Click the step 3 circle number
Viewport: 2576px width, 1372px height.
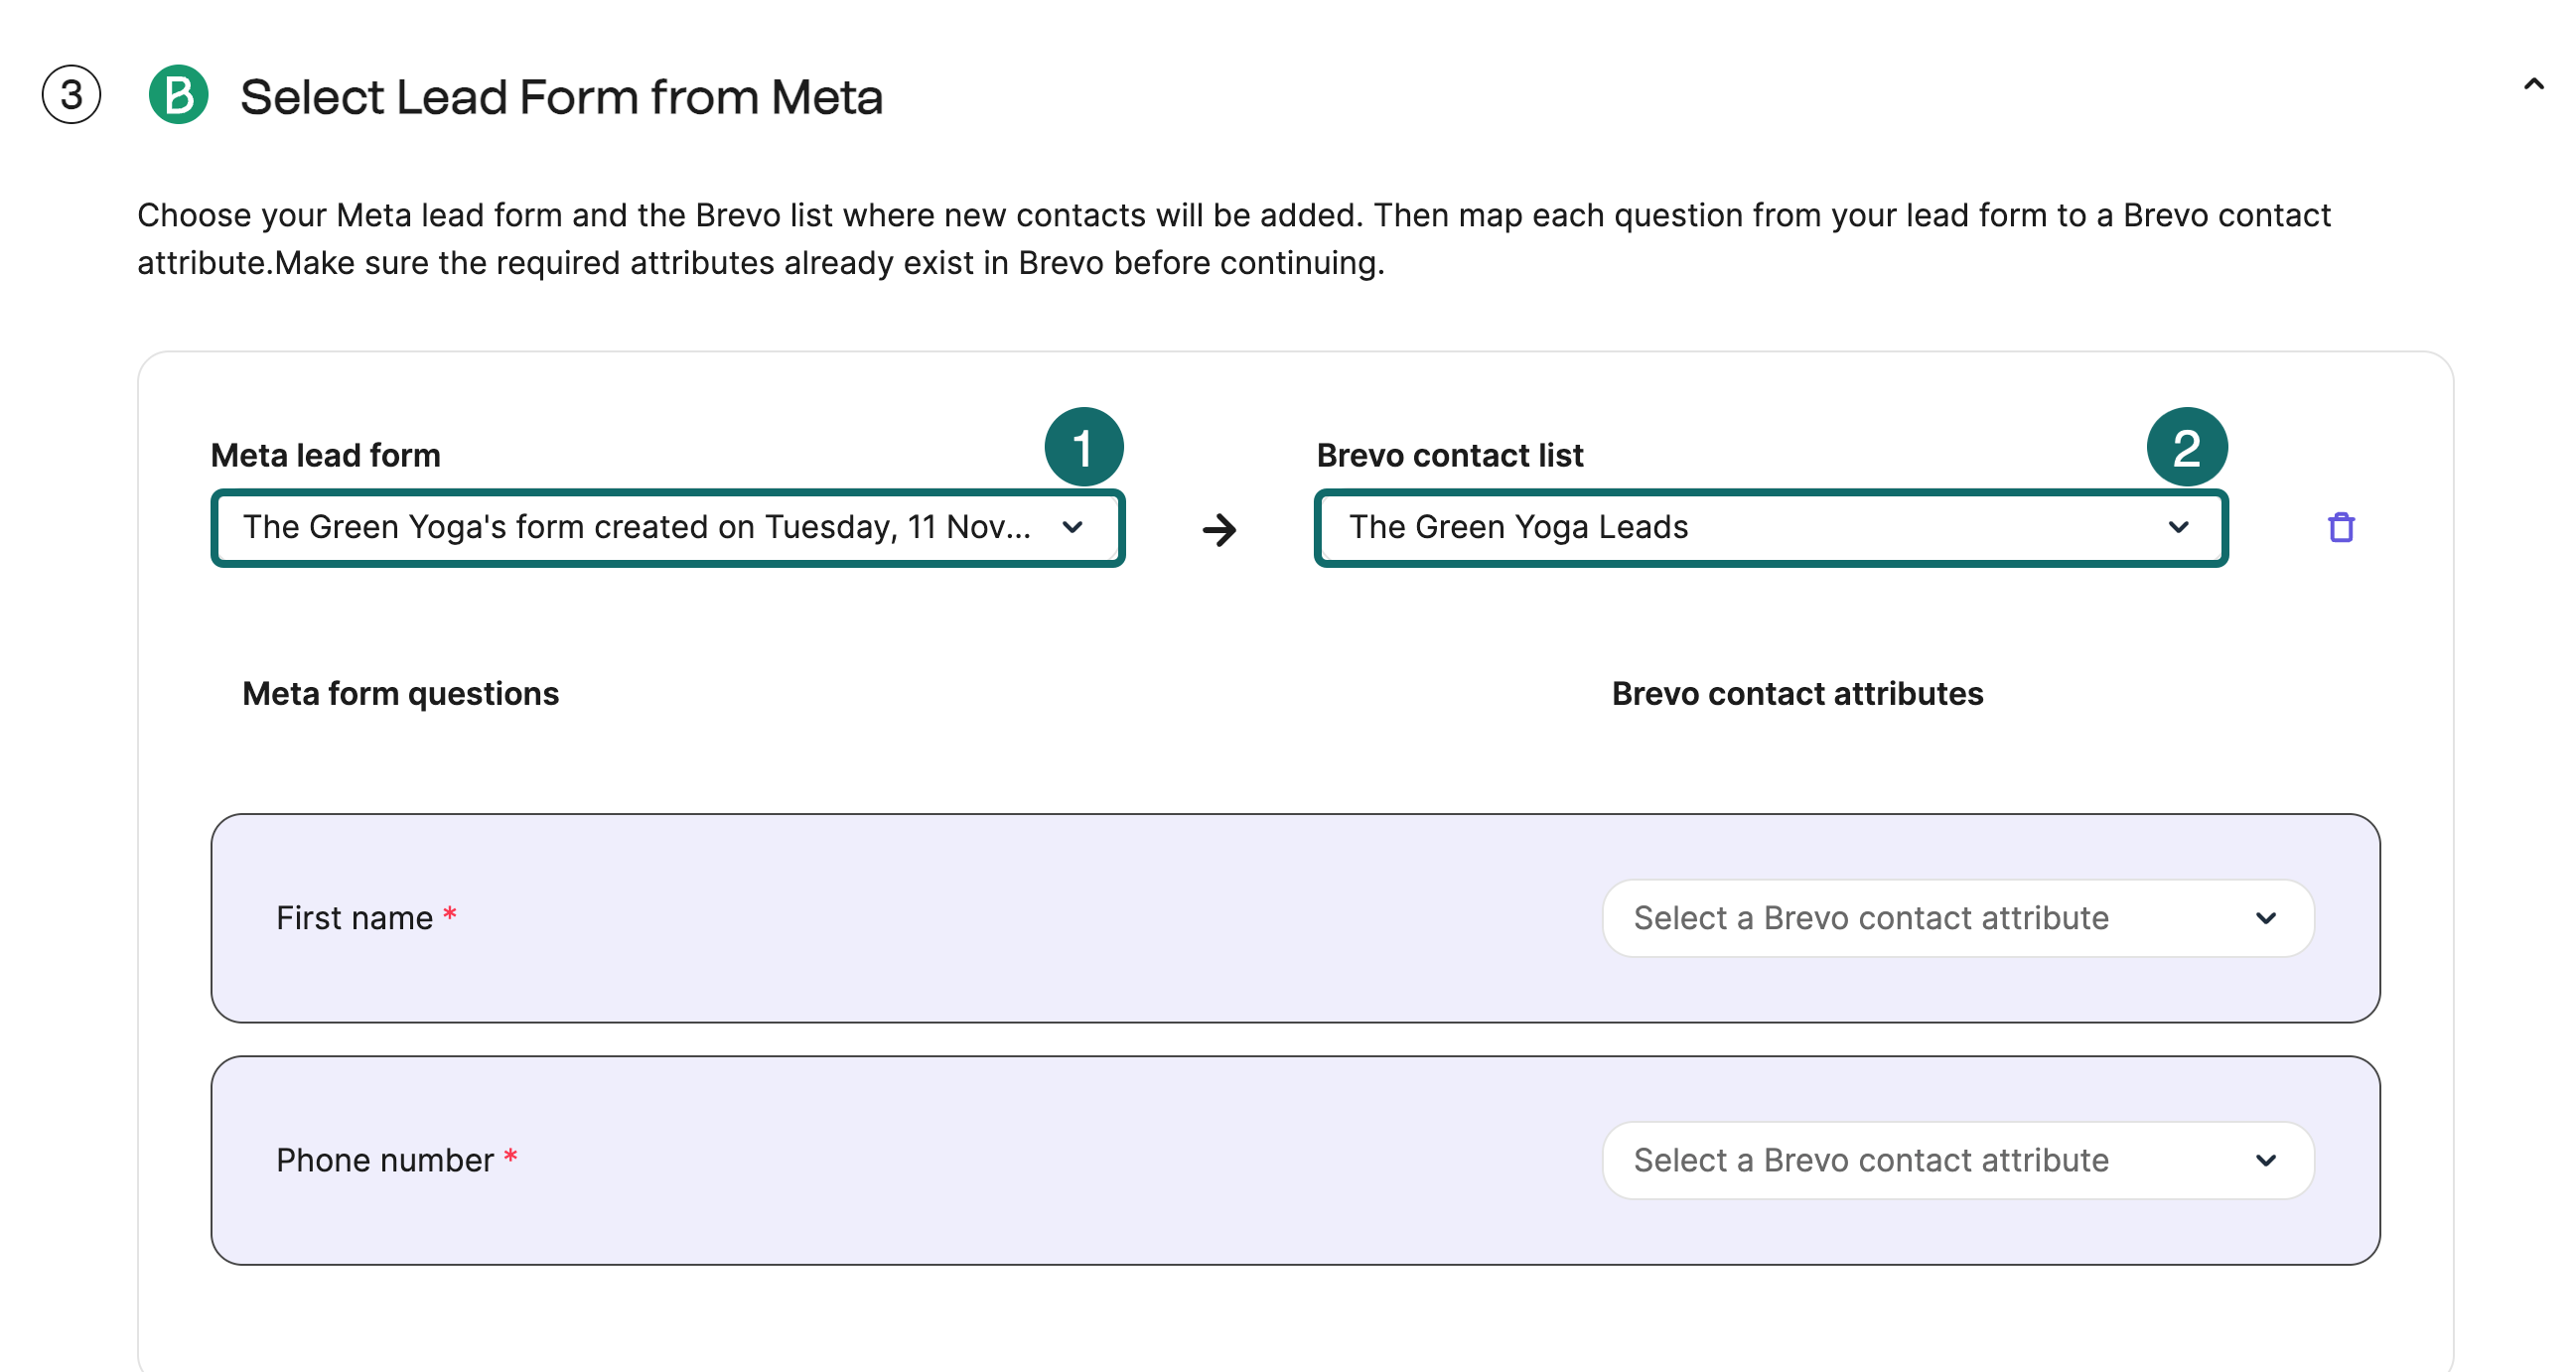click(x=71, y=95)
